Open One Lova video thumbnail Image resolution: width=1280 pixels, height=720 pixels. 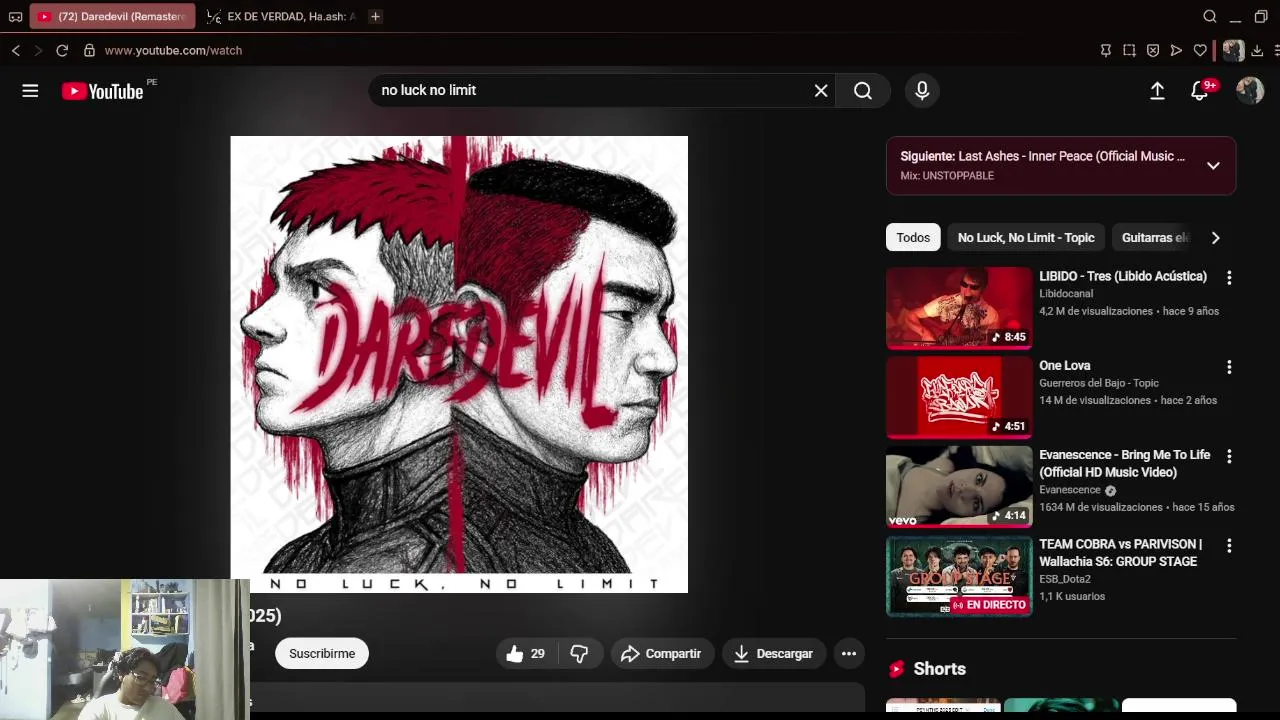[959, 397]
